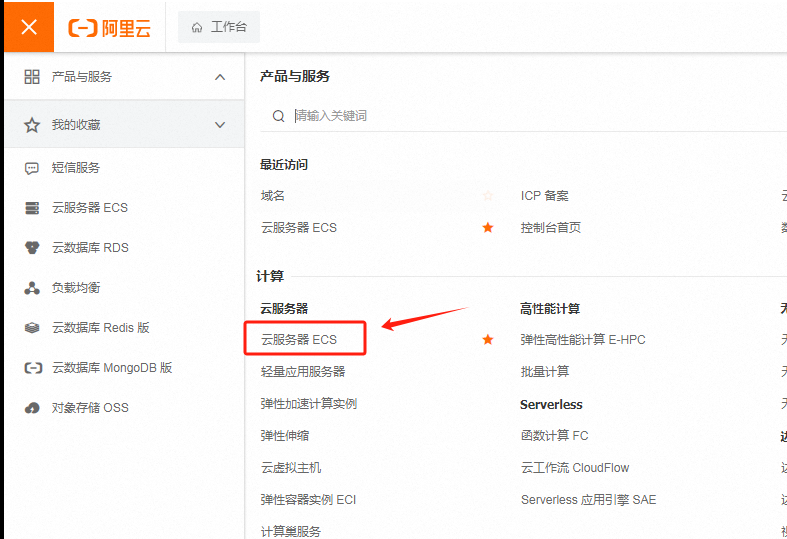Screen dimensions: 787x539
Task: Open 轻量应用服务器
Action: tap(303, 372)
